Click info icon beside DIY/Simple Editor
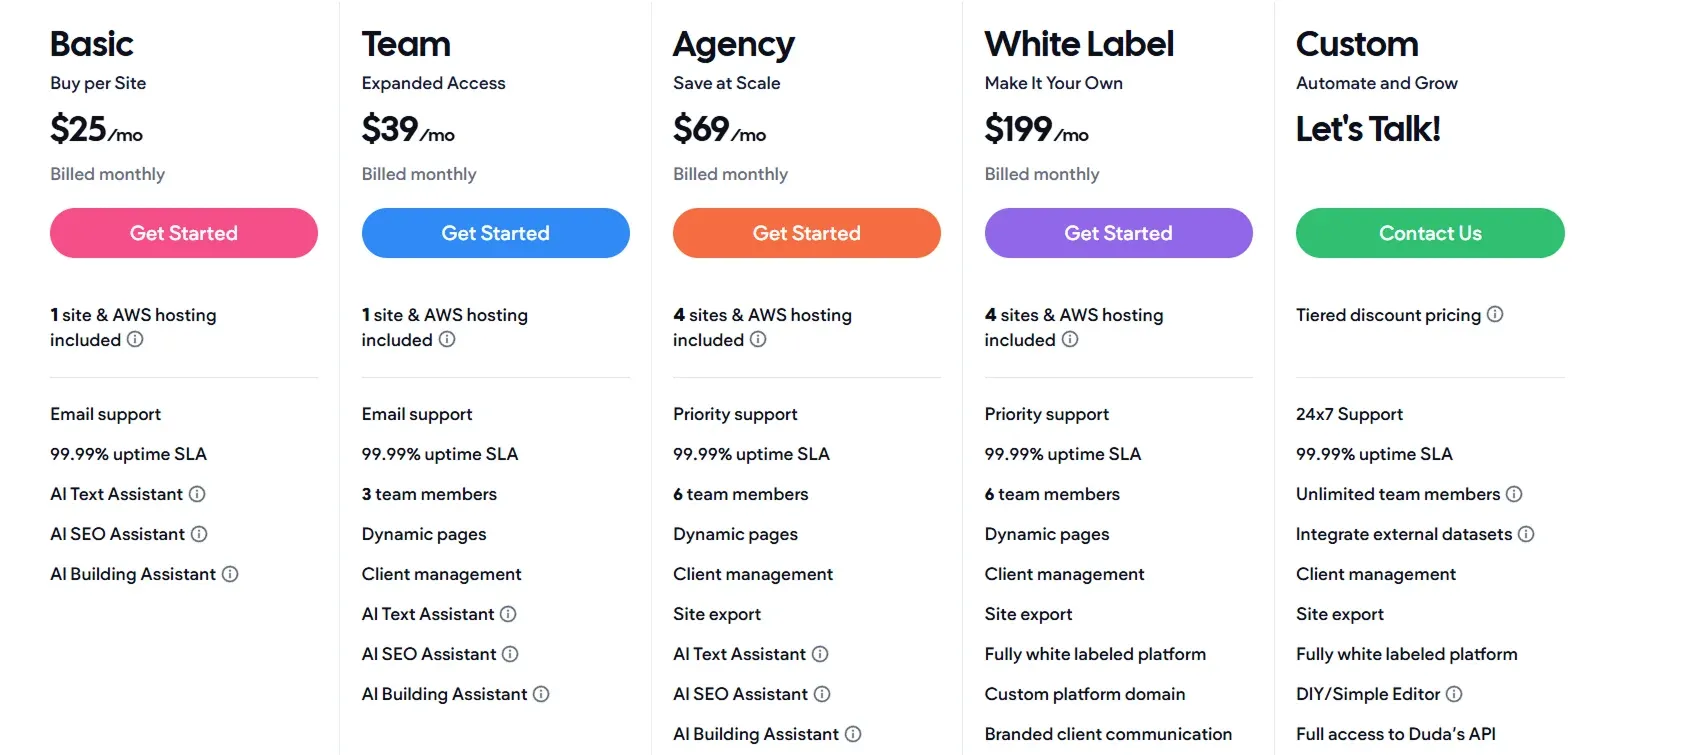Viewport: 1702px width, 755px height. pyautogui.click(x=1454, y=694)
